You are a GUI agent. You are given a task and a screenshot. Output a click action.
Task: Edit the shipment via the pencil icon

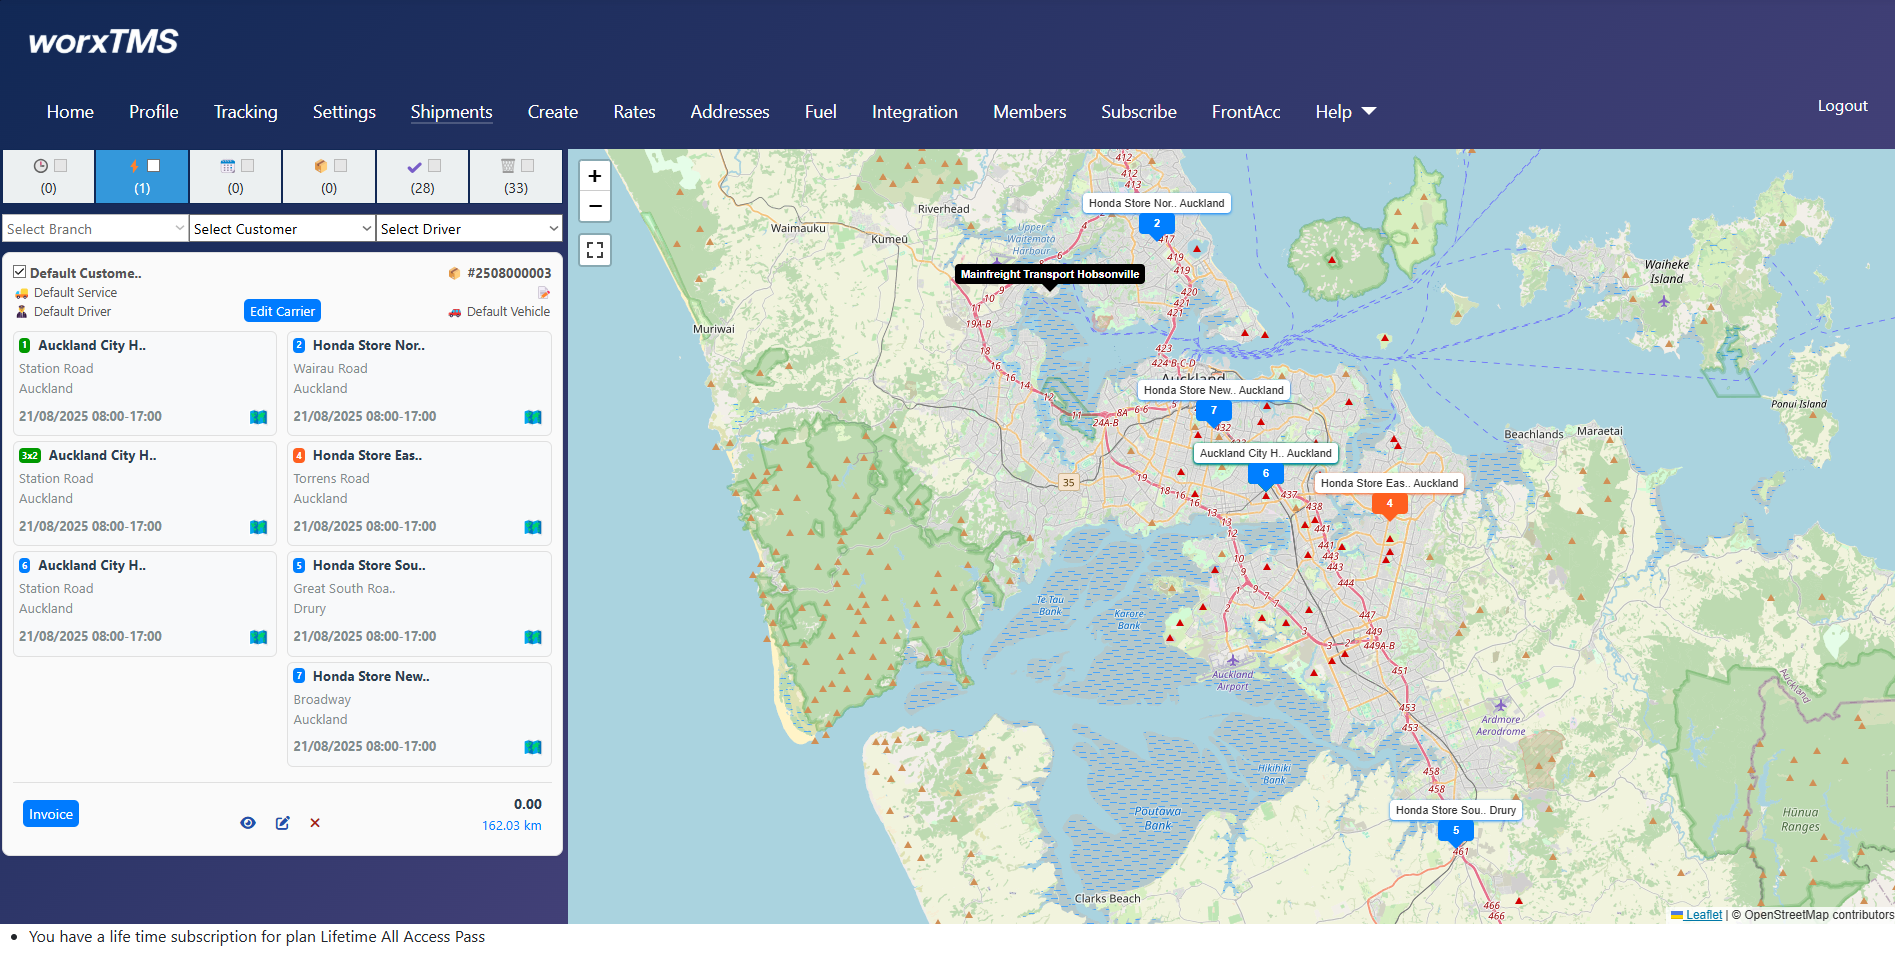click(x=282, y=822)
